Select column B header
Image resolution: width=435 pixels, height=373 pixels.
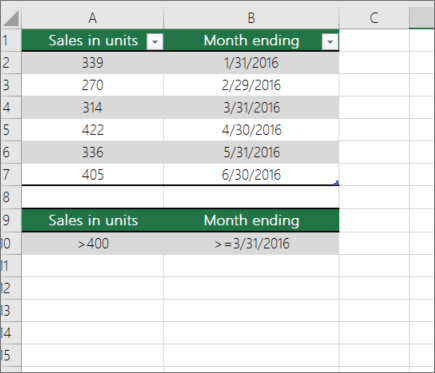[x=251, y=18]
